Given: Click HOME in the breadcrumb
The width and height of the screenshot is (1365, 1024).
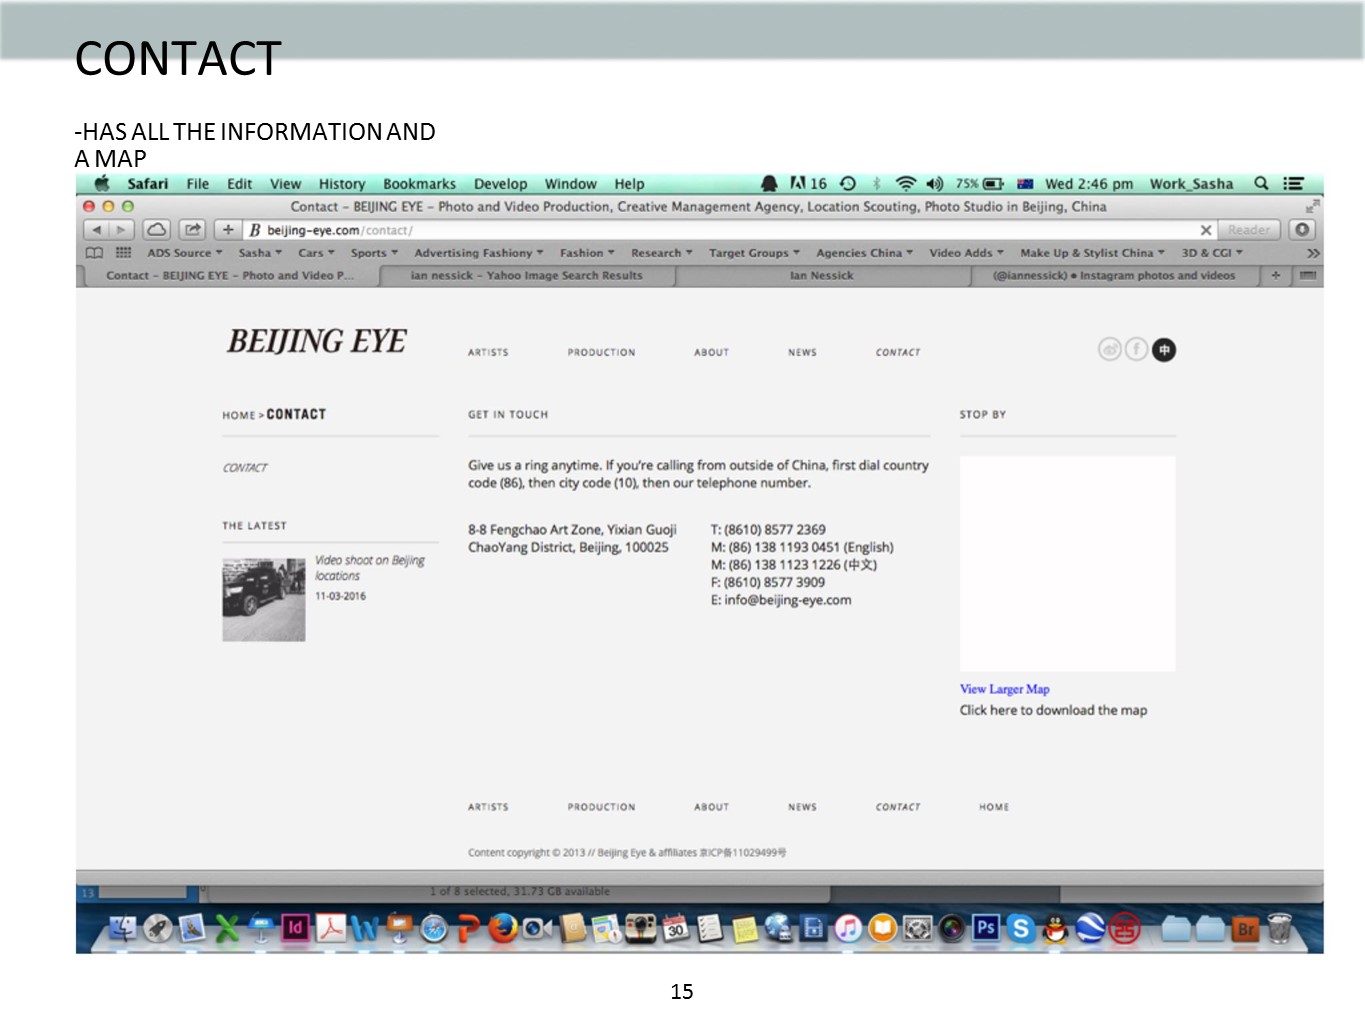Looking at the screenshot, I should point(239,415).
